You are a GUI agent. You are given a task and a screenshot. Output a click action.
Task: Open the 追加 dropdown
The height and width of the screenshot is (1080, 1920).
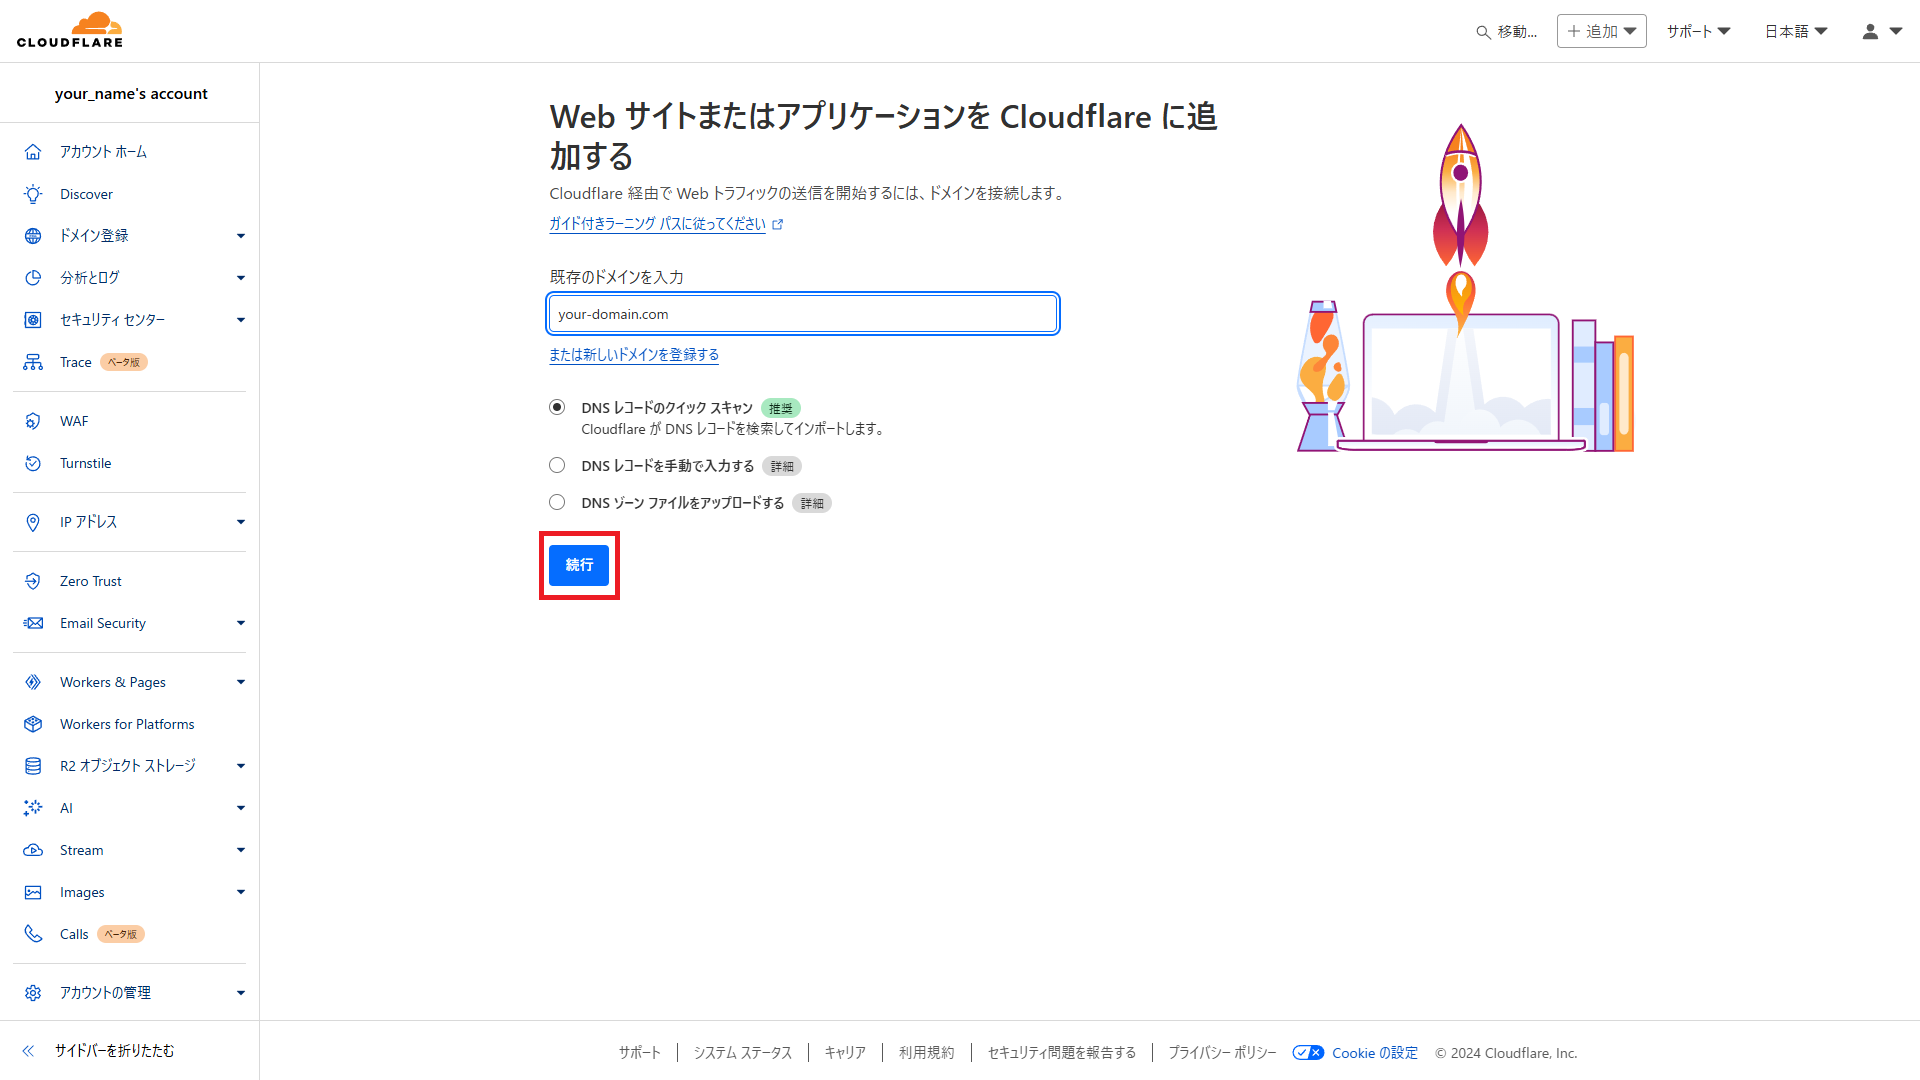tap(1600, 31)
